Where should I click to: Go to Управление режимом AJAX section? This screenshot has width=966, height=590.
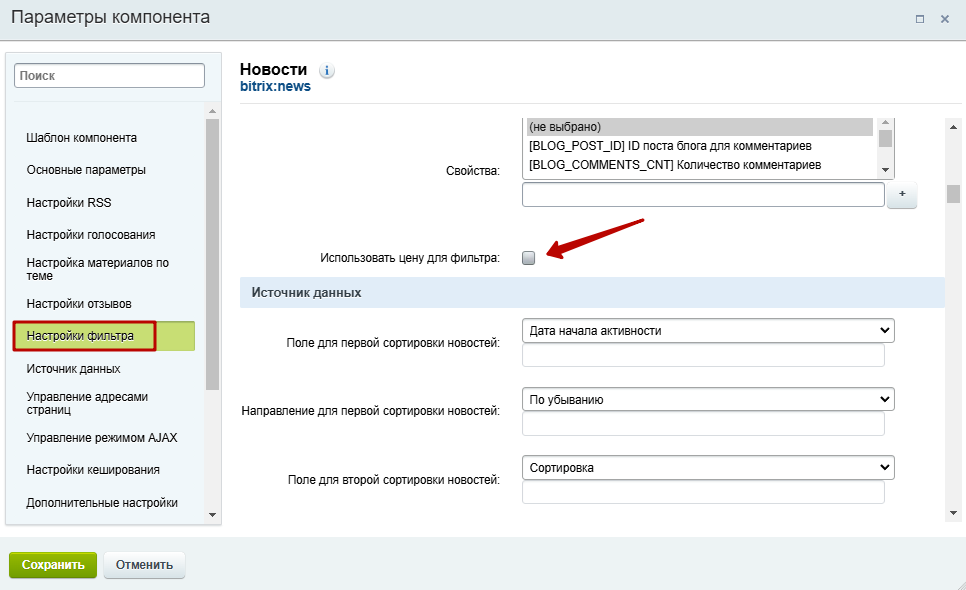coord(102,438)
